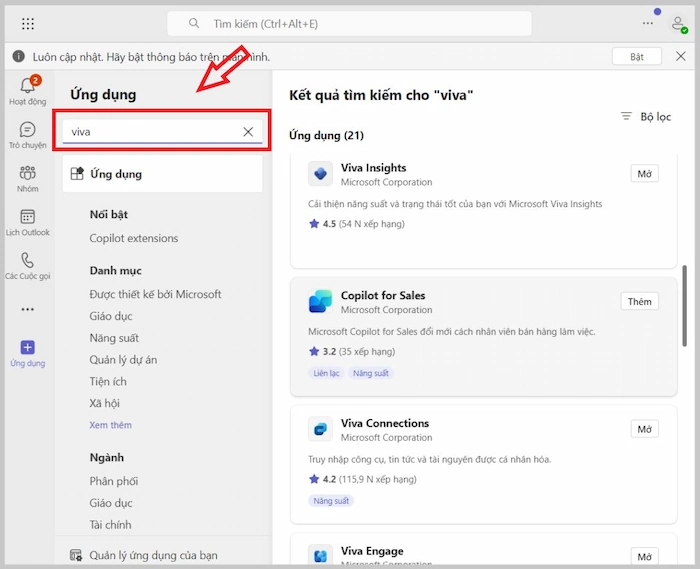The image size is (700, 569).
Task: Click the Viva Connections app icon
Action: coord(320,429)
